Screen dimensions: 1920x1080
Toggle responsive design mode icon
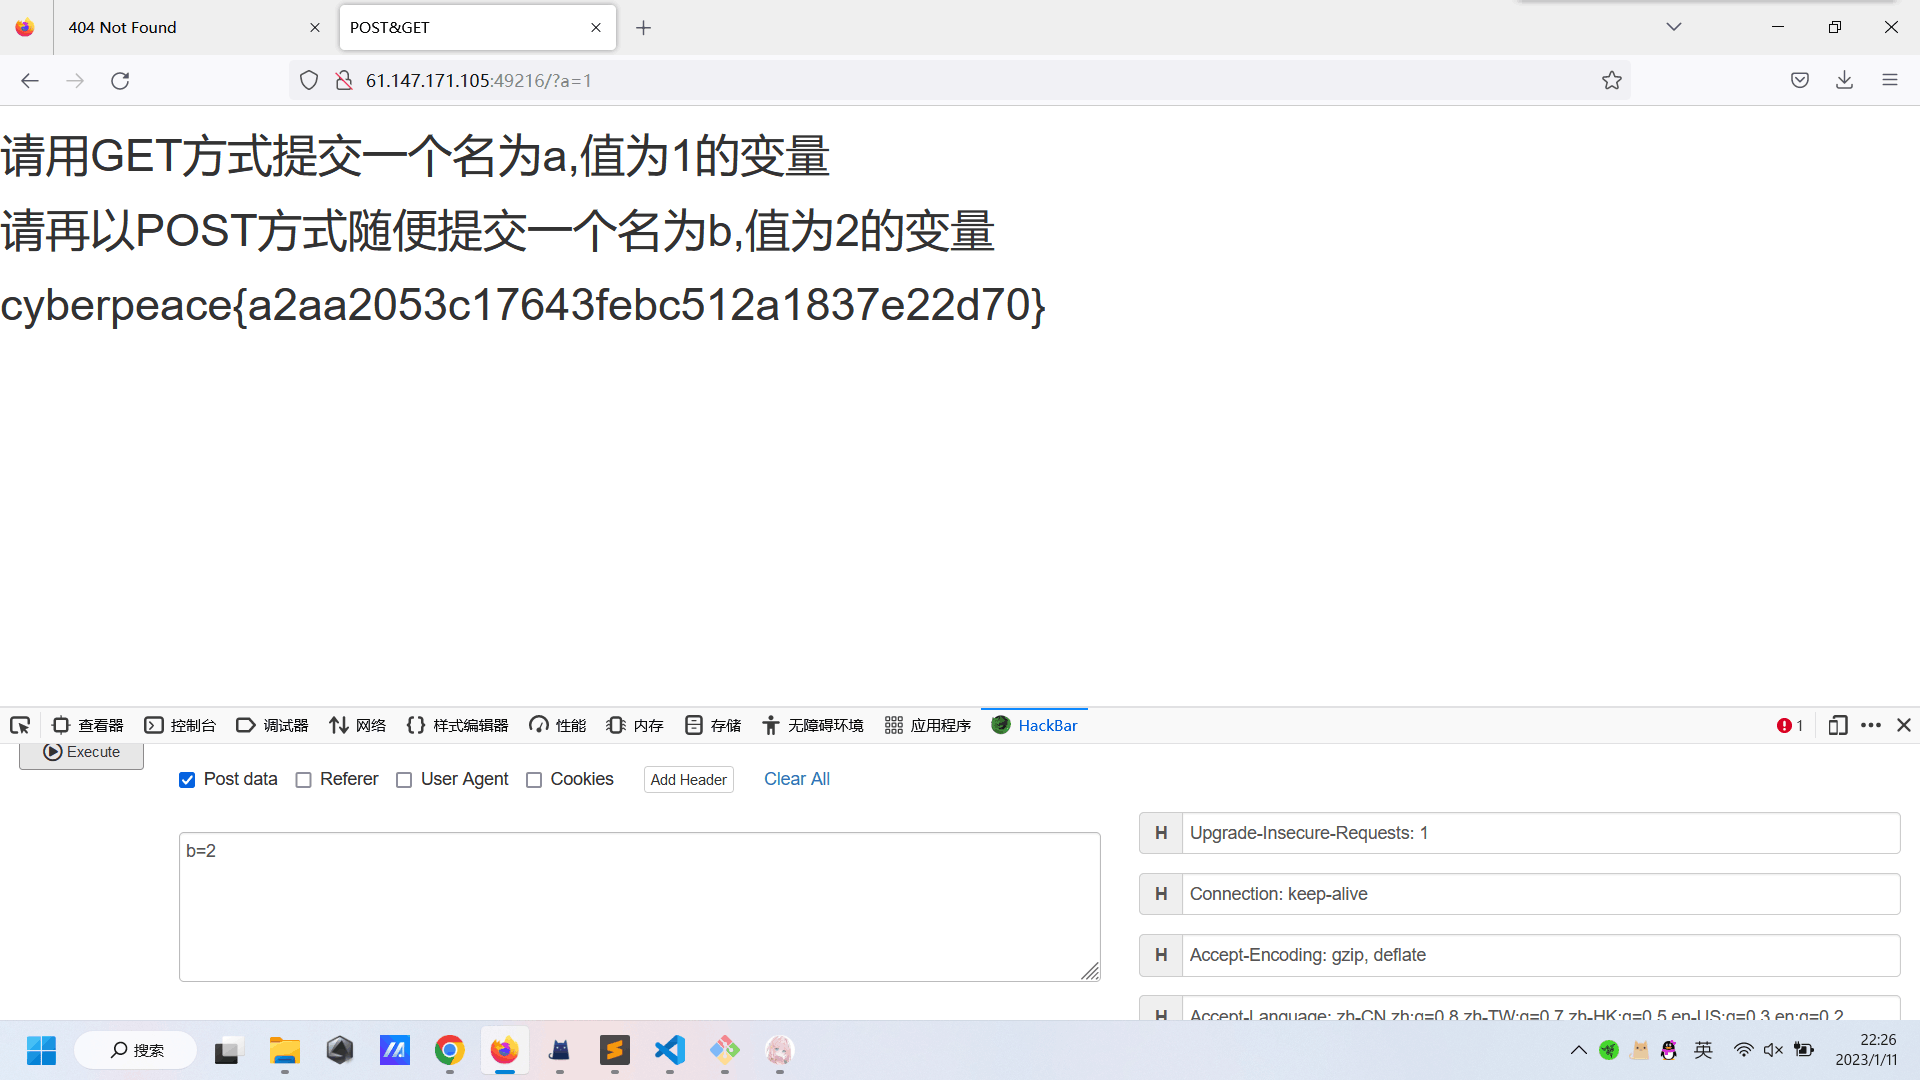1837,725
